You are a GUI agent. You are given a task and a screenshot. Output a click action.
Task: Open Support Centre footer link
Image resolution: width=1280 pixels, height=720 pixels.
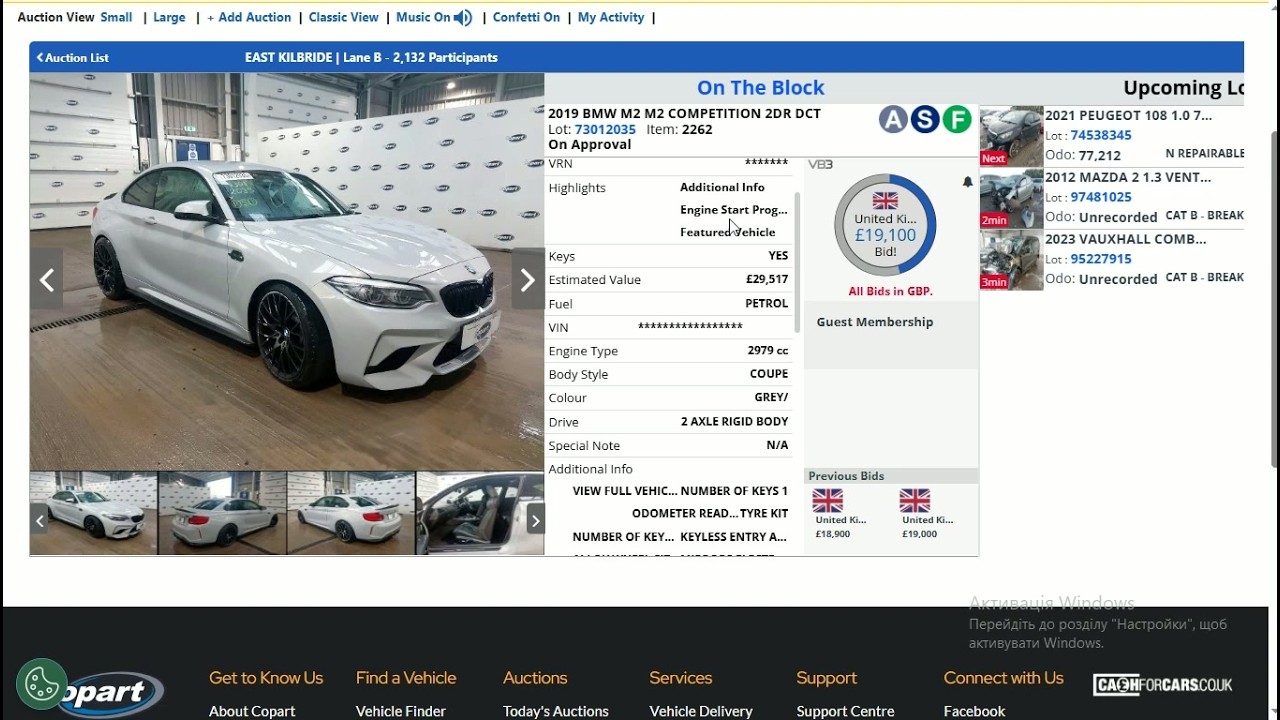tap(846, 711)
